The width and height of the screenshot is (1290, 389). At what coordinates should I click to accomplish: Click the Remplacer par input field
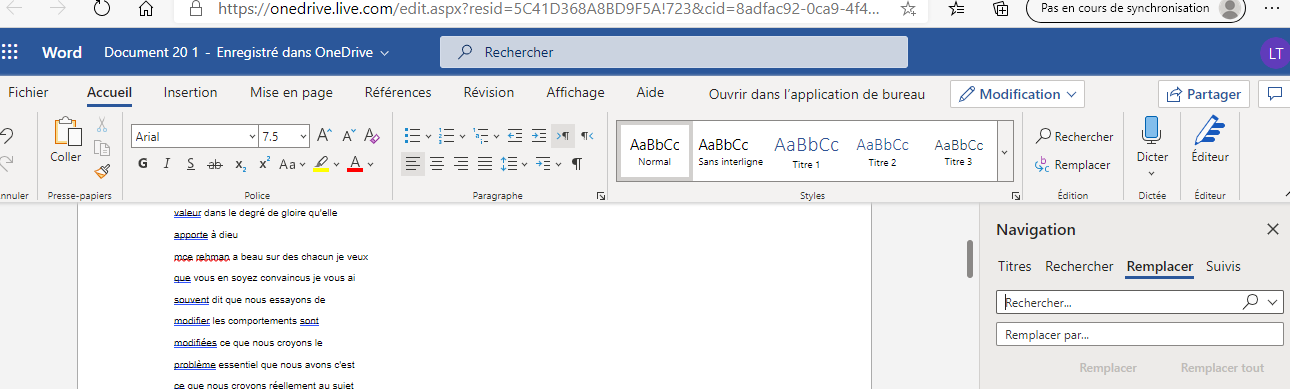(1140, 335)
